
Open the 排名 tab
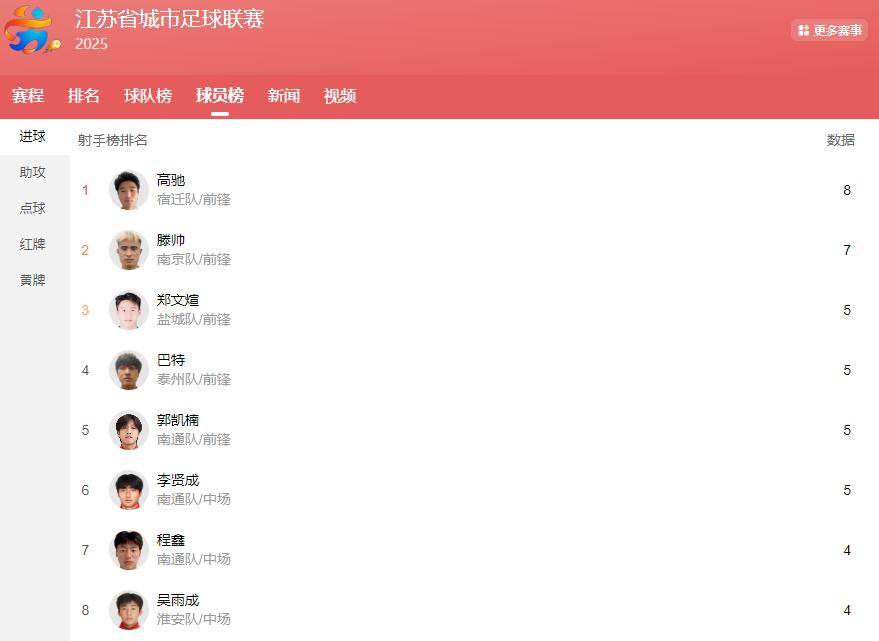pos(84,96)
